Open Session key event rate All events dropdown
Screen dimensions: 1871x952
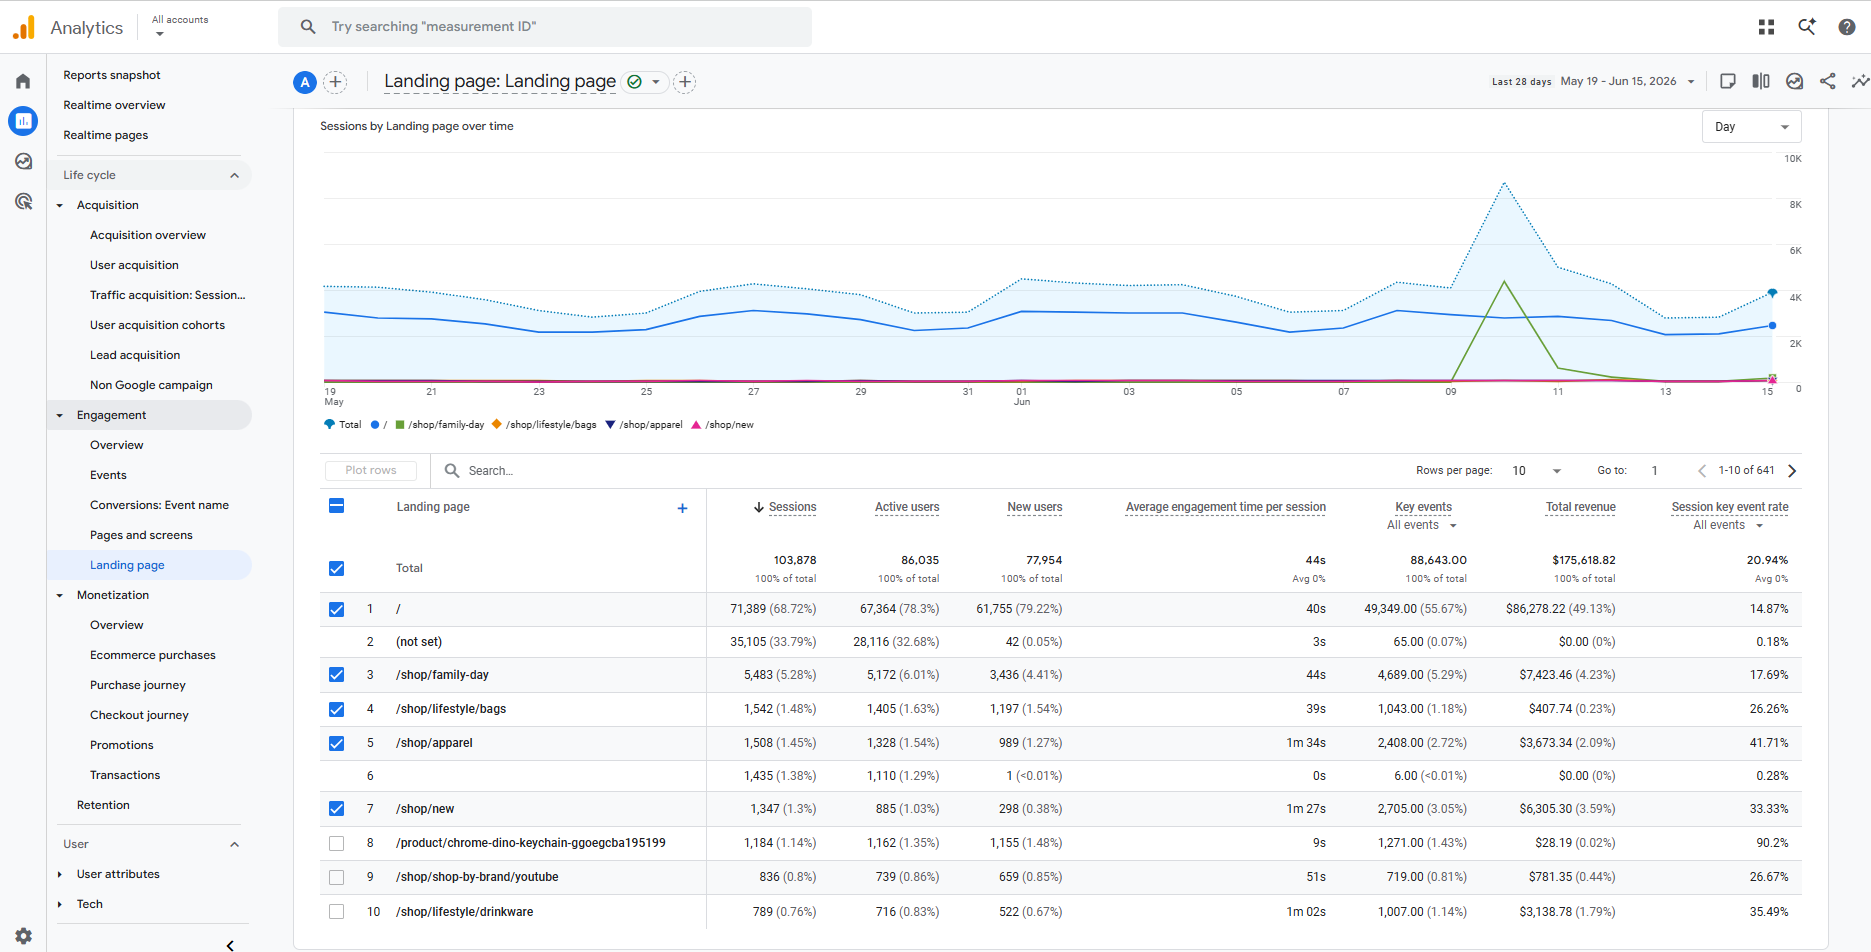[1728, 525]
